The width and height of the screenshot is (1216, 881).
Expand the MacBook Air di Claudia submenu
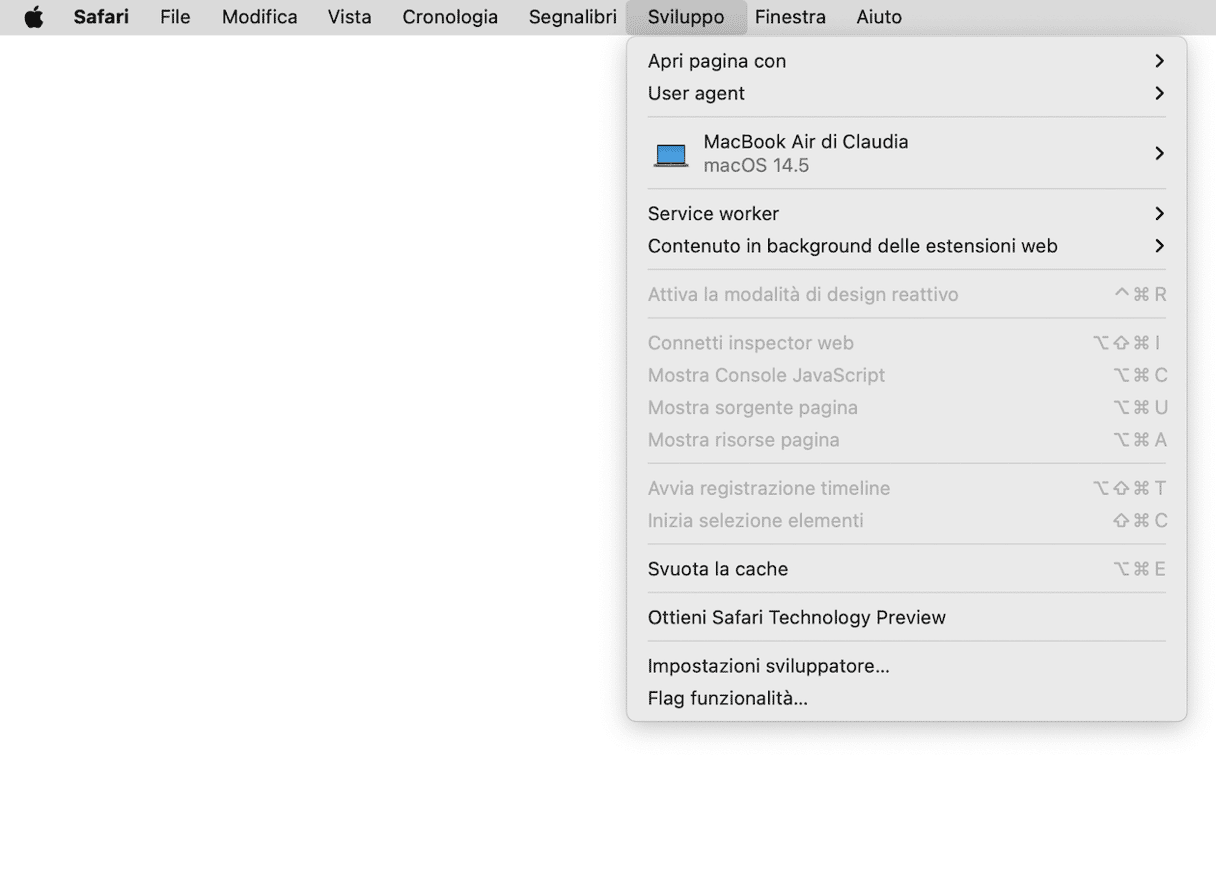906,153
